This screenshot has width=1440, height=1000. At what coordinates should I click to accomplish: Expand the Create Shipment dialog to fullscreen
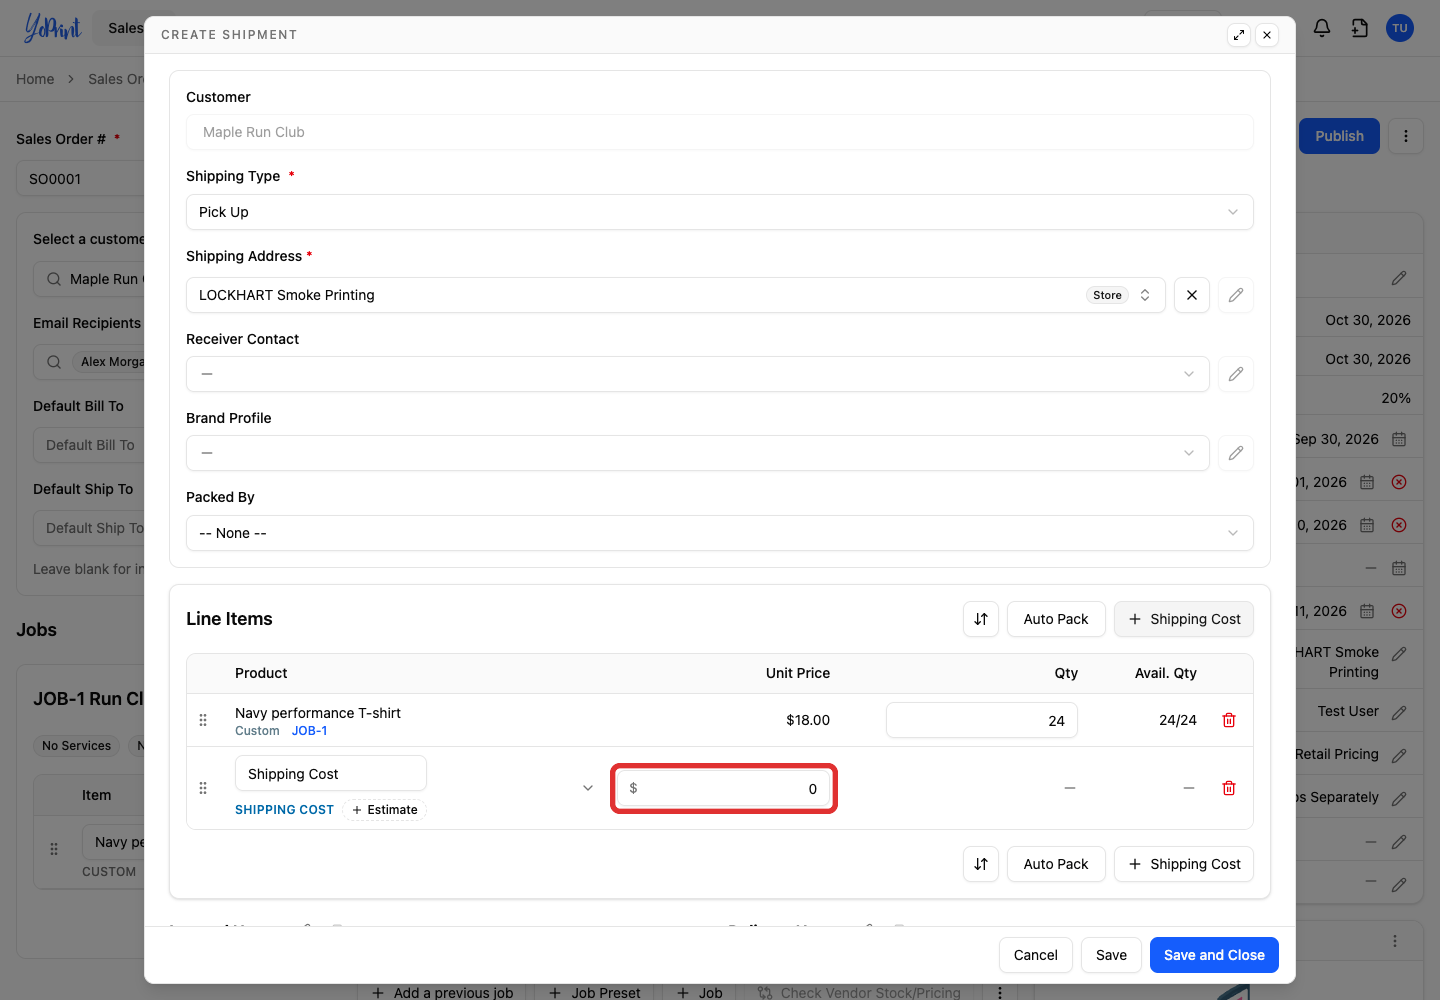click(1239, 35)
